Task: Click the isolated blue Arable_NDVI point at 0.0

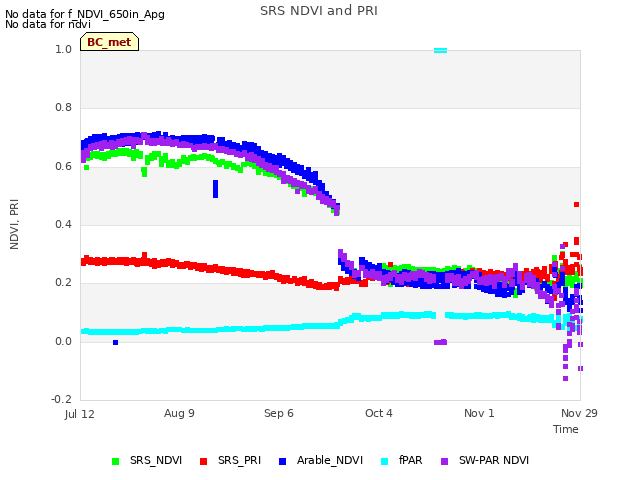Action: [x=116, y=342]
